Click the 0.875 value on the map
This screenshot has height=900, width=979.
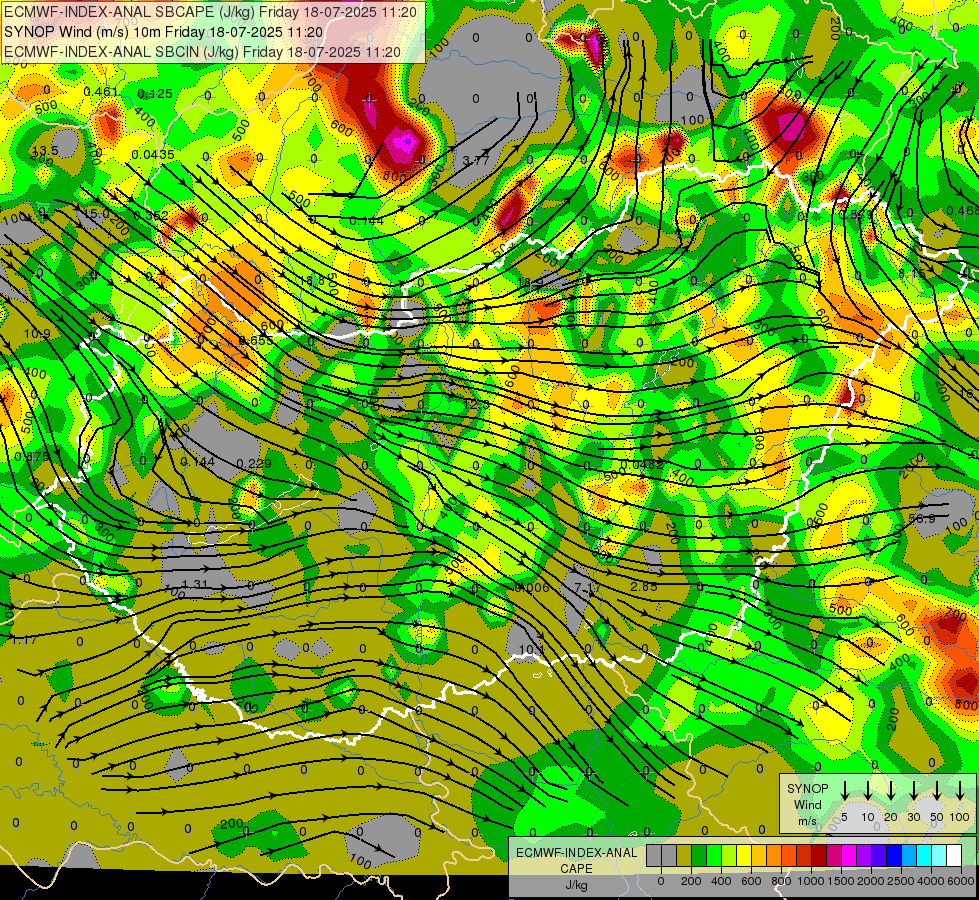[31, 457]
